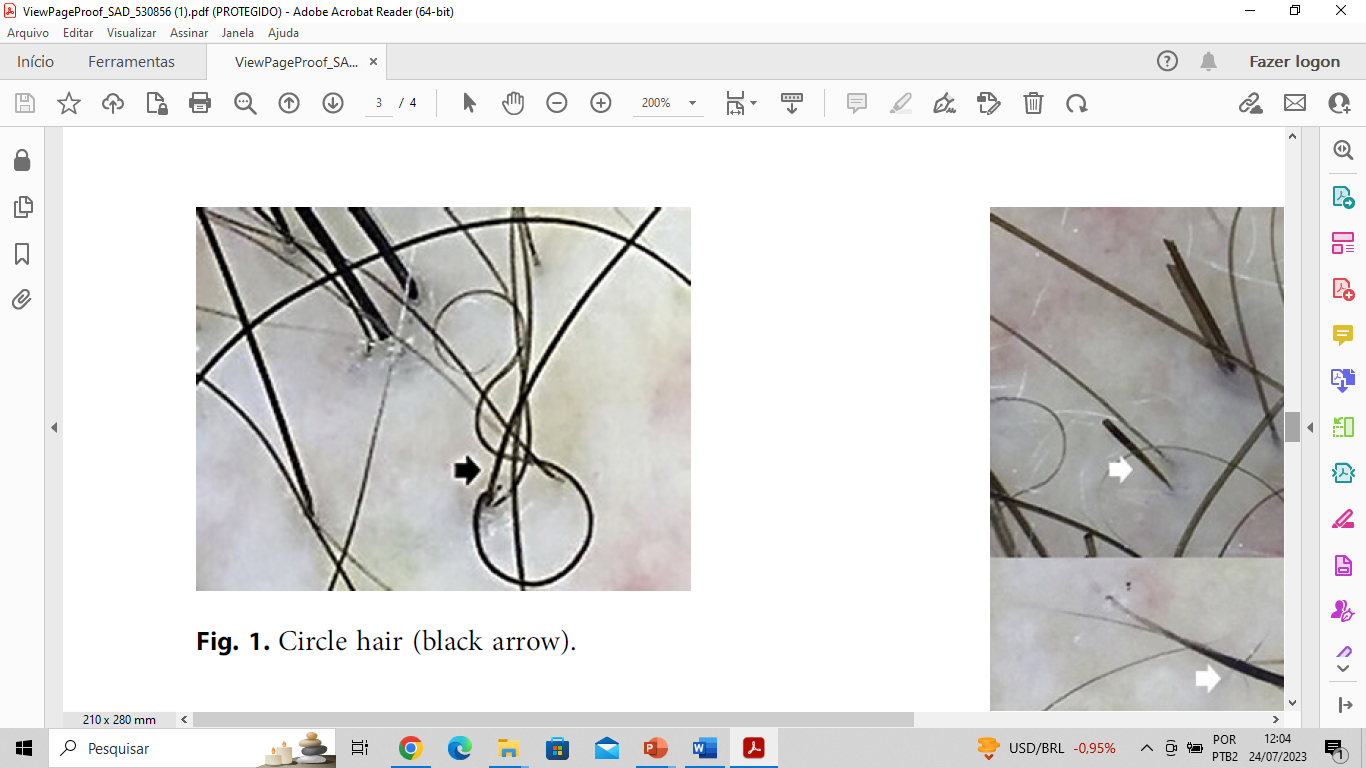Switch to the Ferramentas tab
Image resolution: width=1366 pixels, height=768 pixels.
pos(131,61)
